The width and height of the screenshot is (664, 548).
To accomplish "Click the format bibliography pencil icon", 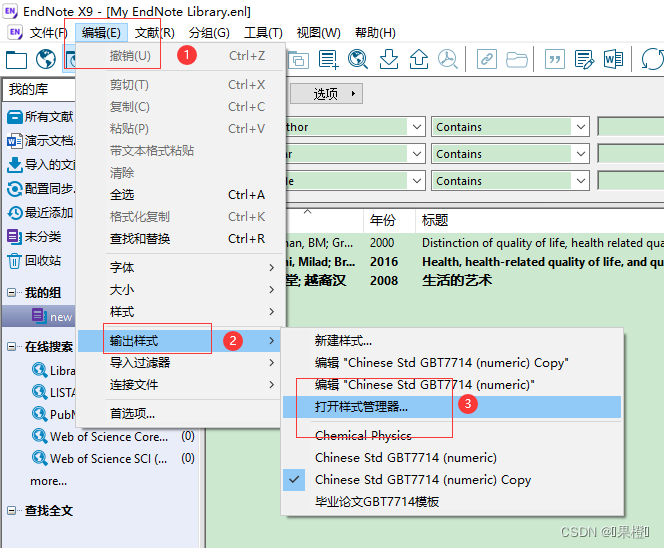I will pos(584,59).
